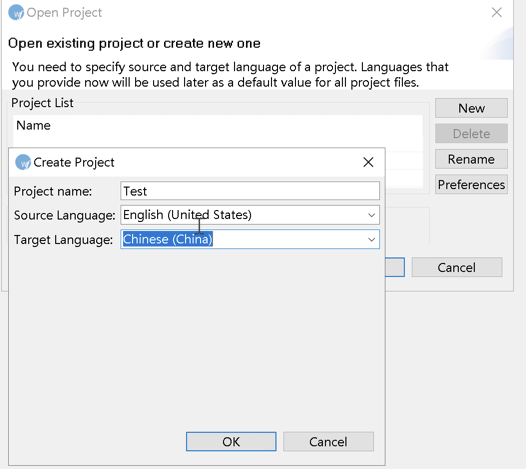
Task: Click the English (United States) combo text
Action: coord(187,215)
